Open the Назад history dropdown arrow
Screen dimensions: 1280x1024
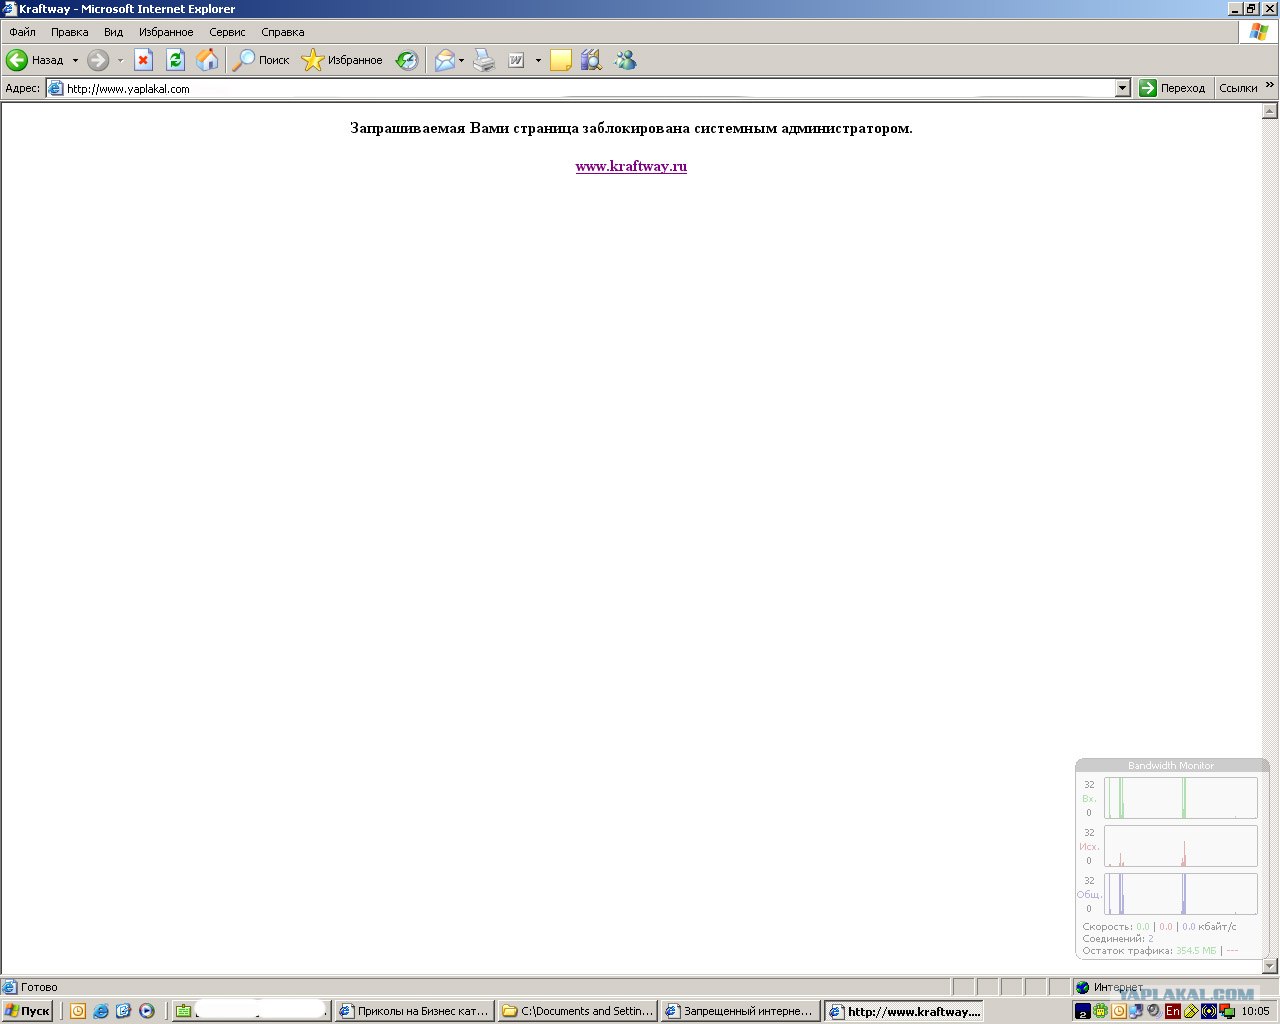75,60
